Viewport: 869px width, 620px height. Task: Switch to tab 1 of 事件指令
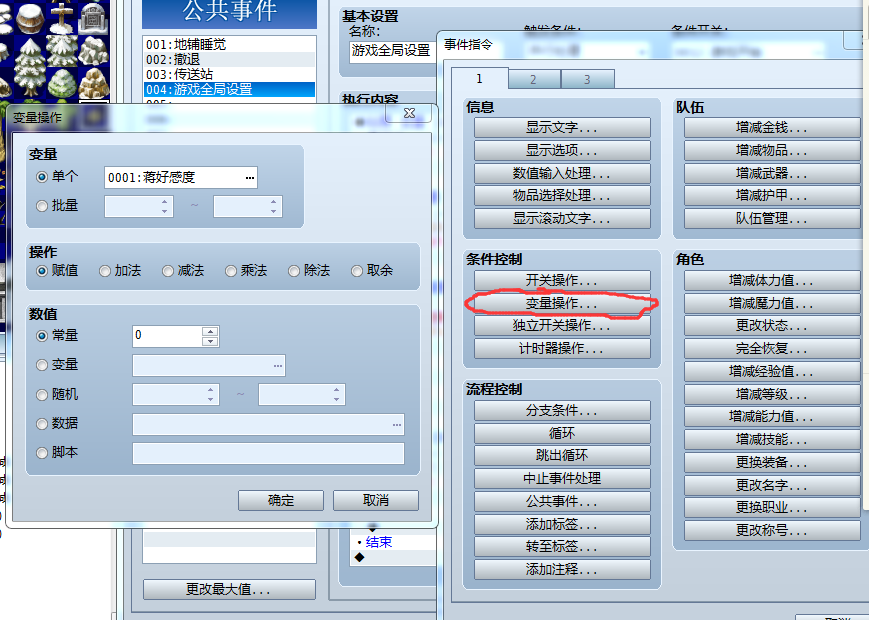tap(479, 79)
